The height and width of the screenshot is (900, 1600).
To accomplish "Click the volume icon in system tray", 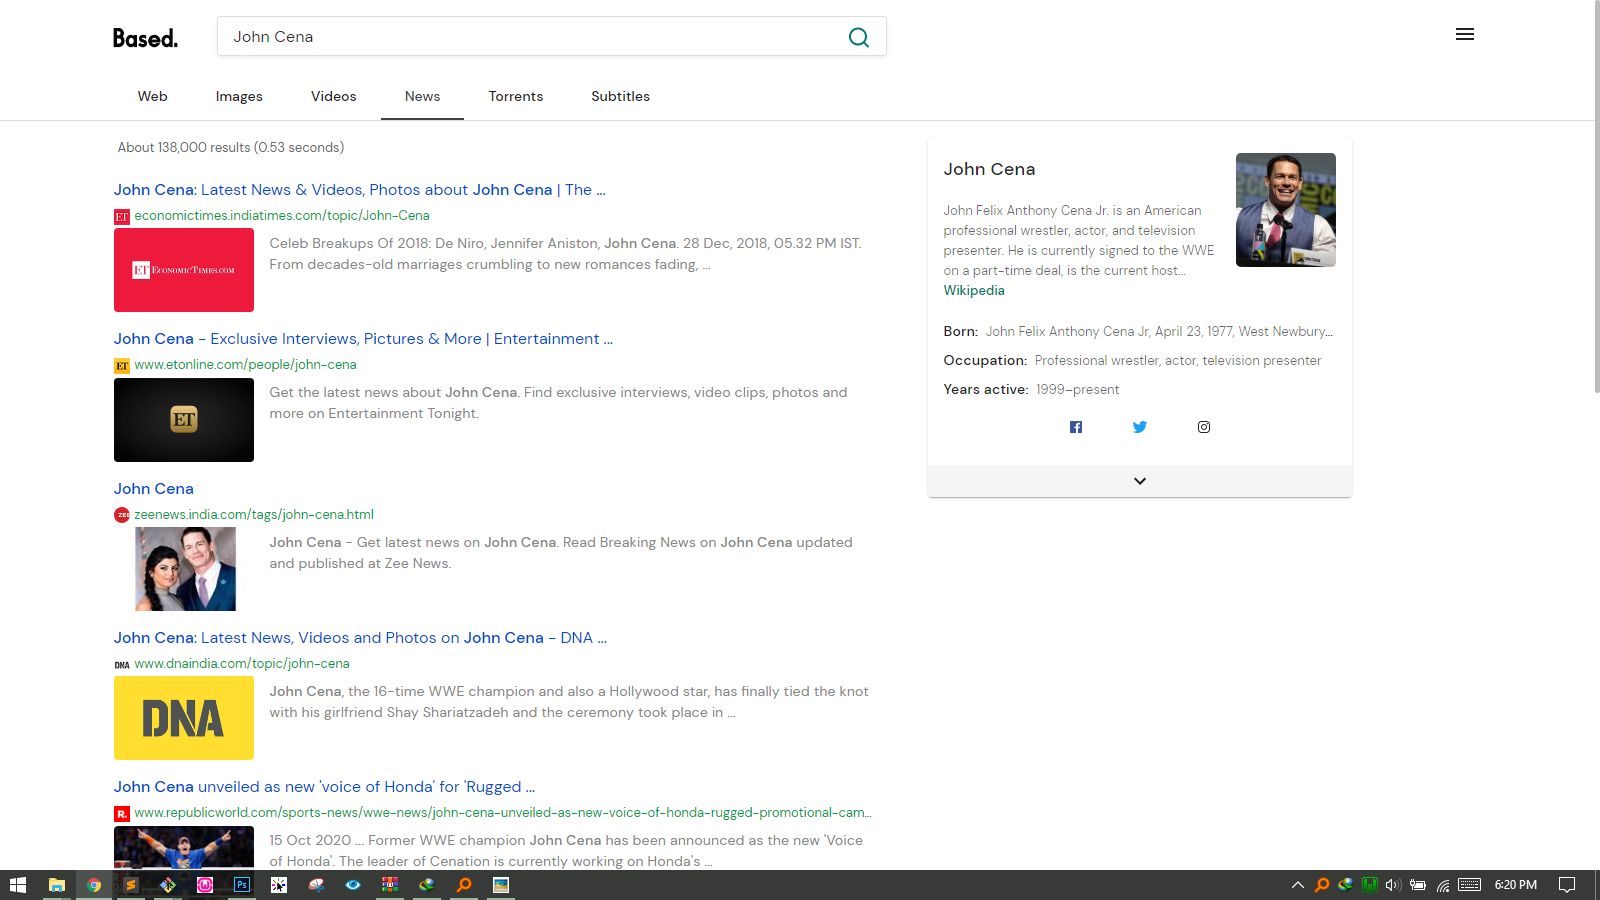I will pyautogui.click(x=1392, y=885).
